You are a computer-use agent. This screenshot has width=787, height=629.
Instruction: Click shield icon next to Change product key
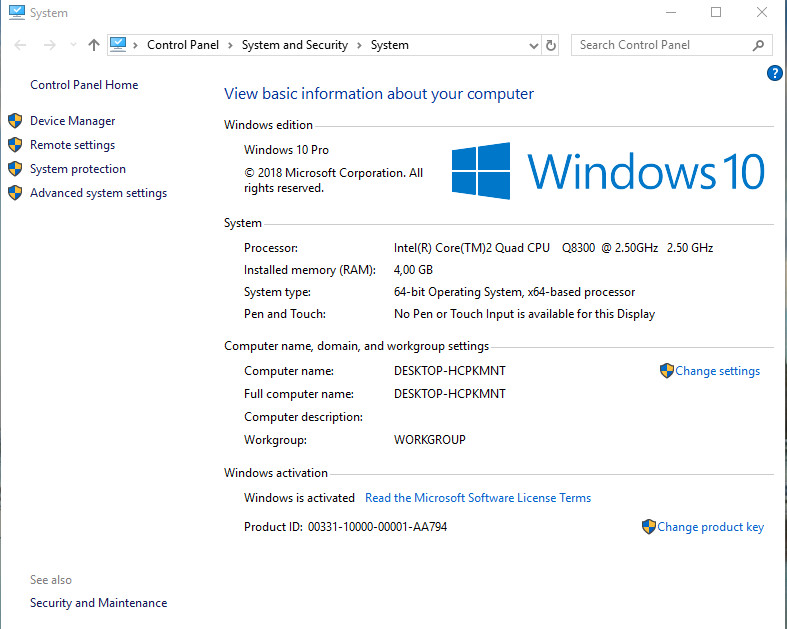pyautogui.click(x=648, y=527)
